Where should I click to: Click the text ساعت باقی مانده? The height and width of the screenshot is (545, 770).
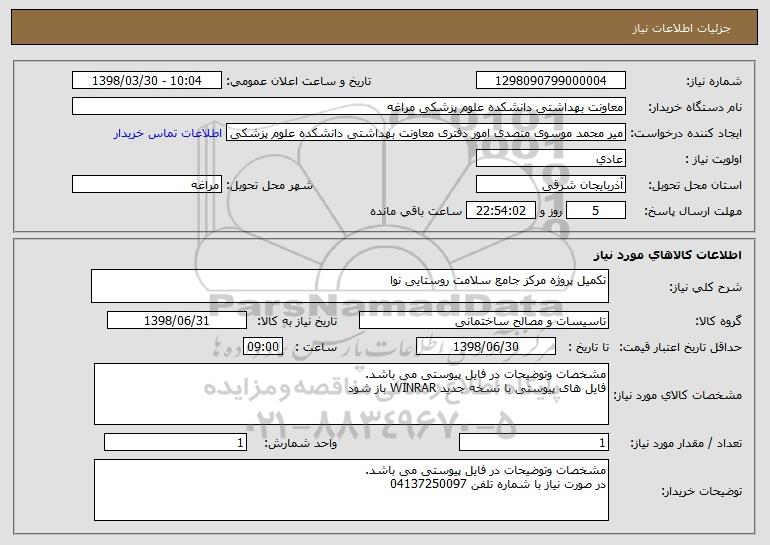click(416, 211)
